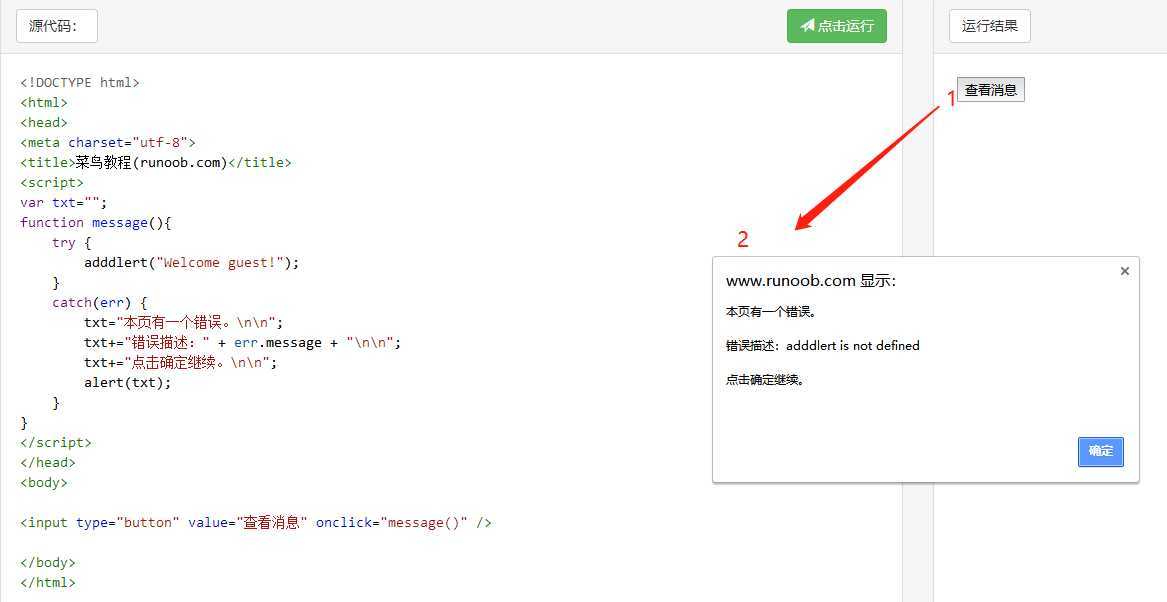Click the <!DOCTYPE html> code line
Screen dimensions: 1167x602
point(80,83)
